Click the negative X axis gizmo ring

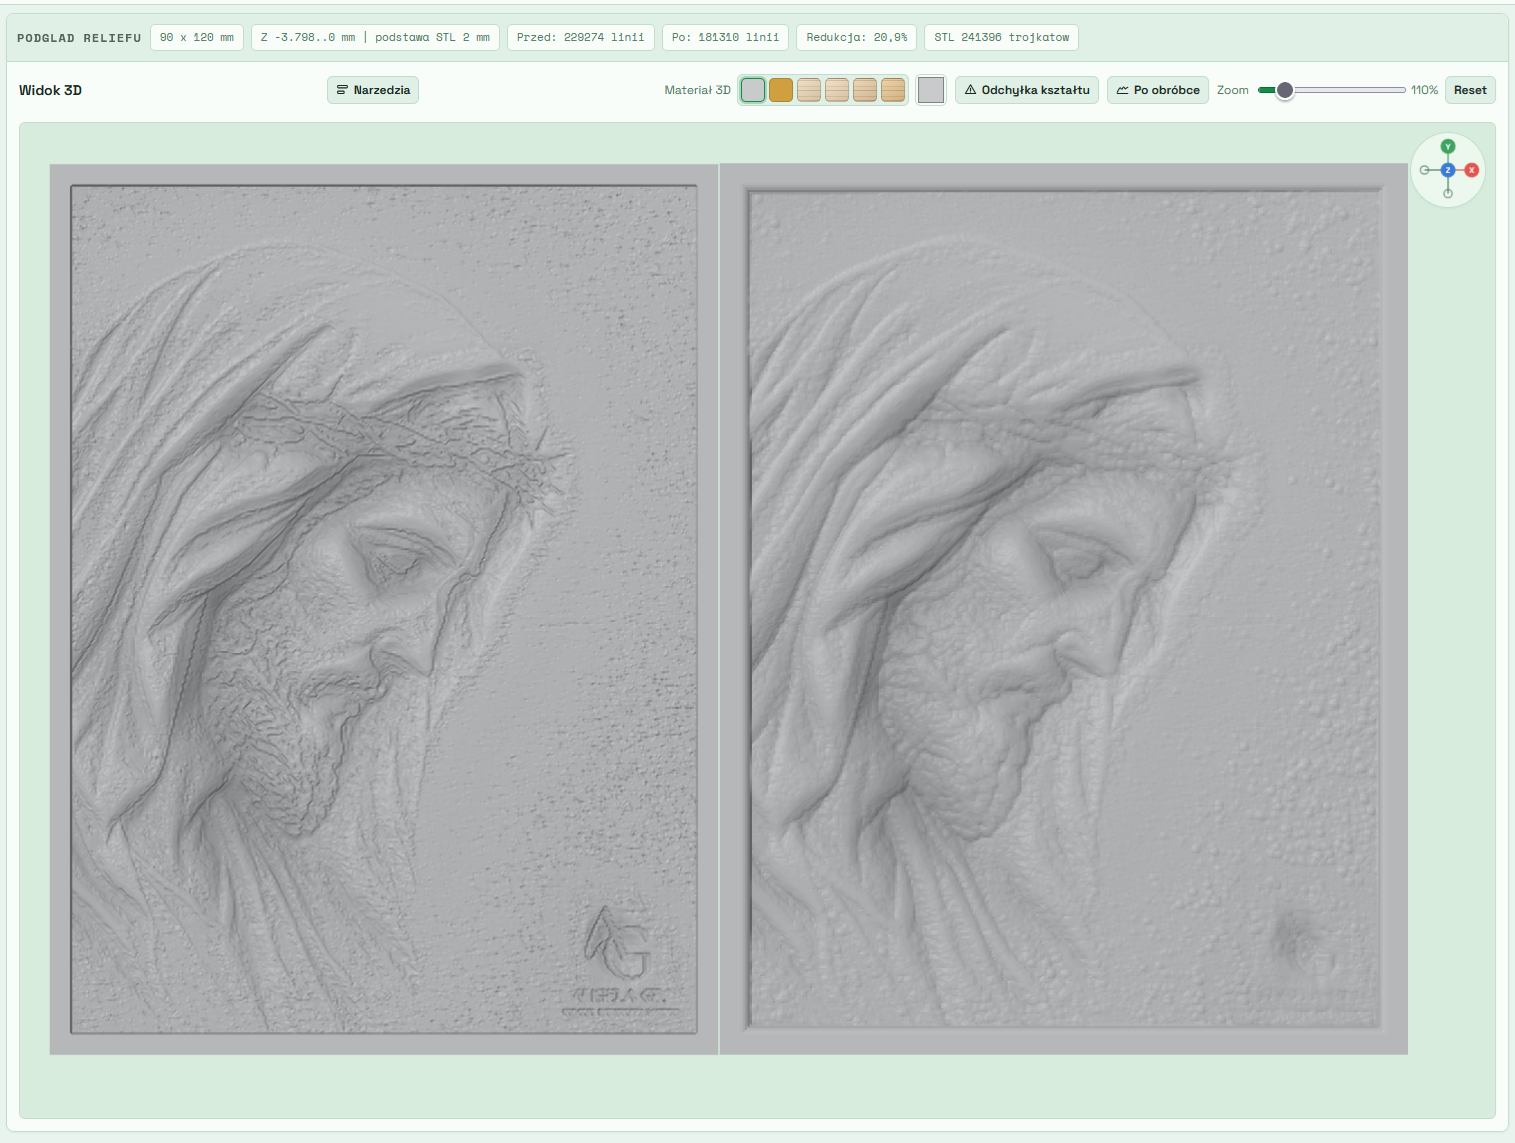pos(1424,170)
